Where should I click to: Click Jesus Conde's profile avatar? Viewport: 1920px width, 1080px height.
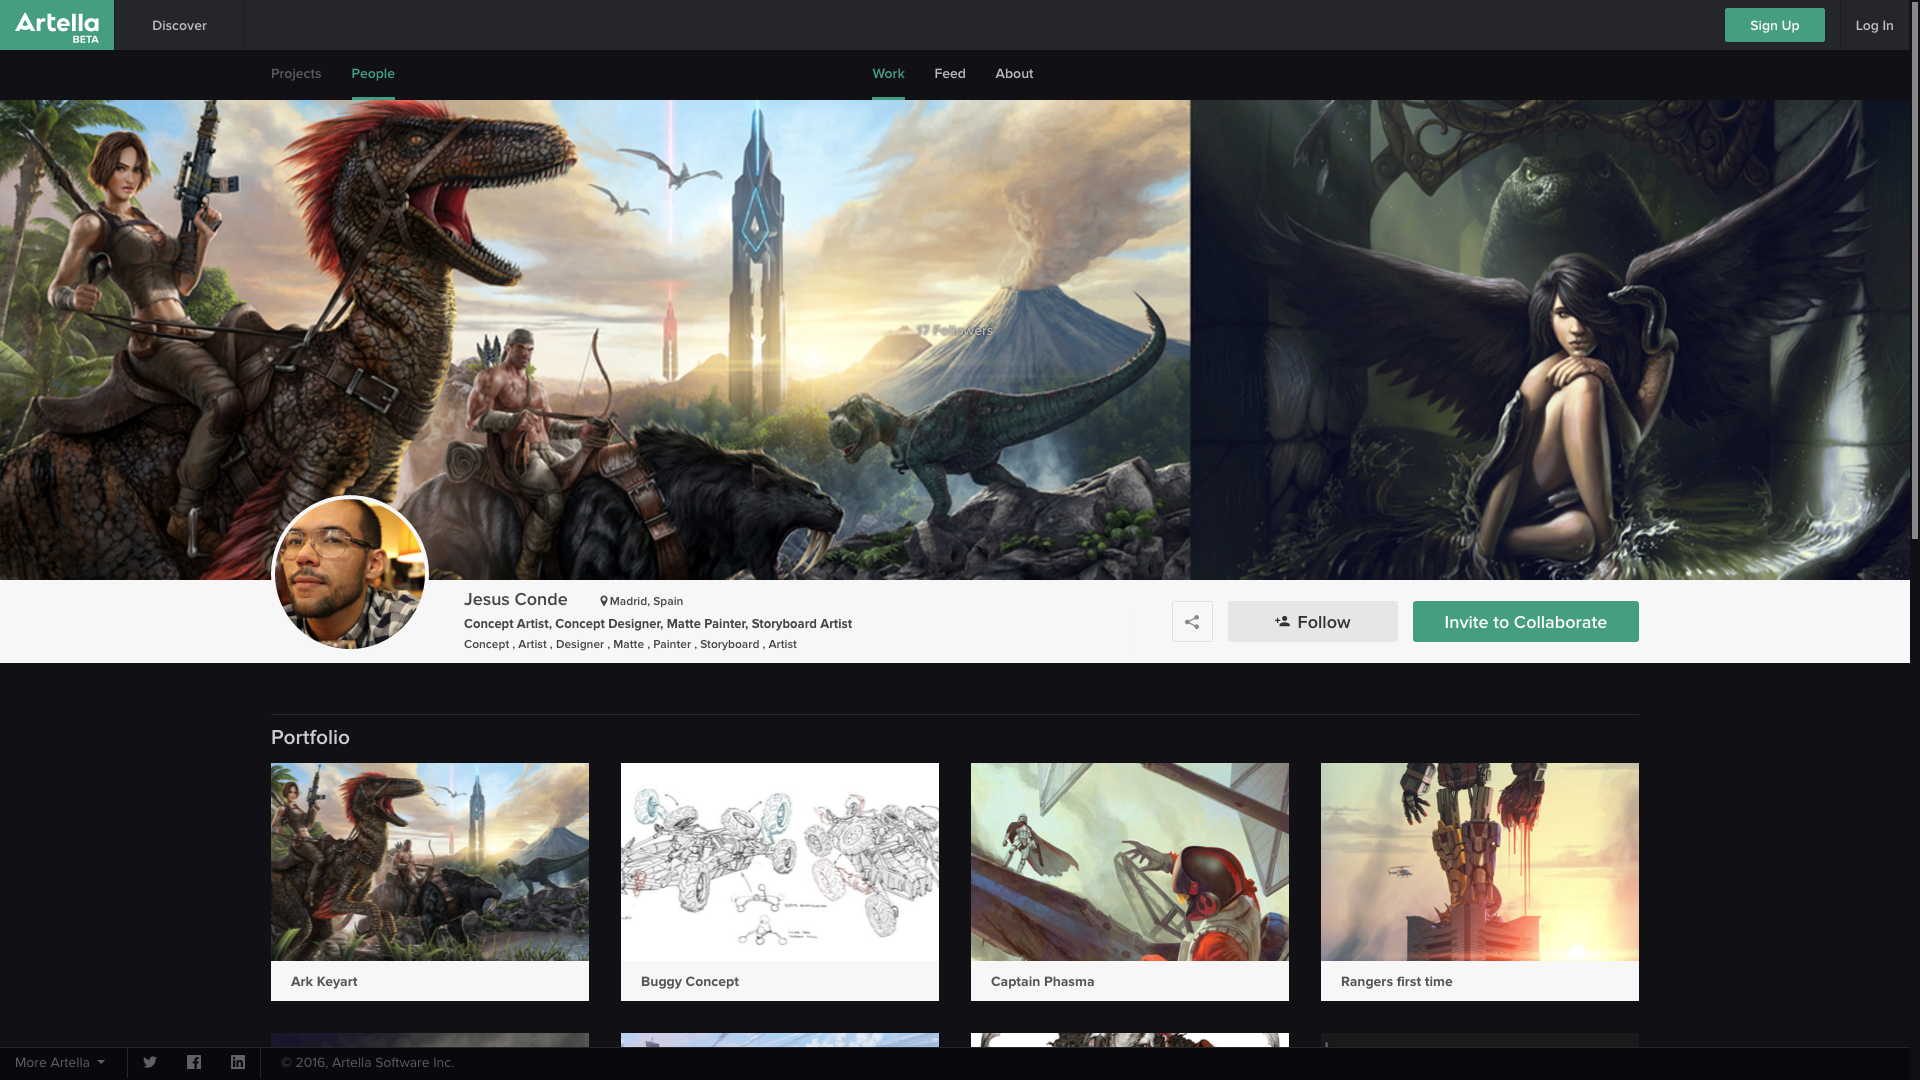click(350, 573)
